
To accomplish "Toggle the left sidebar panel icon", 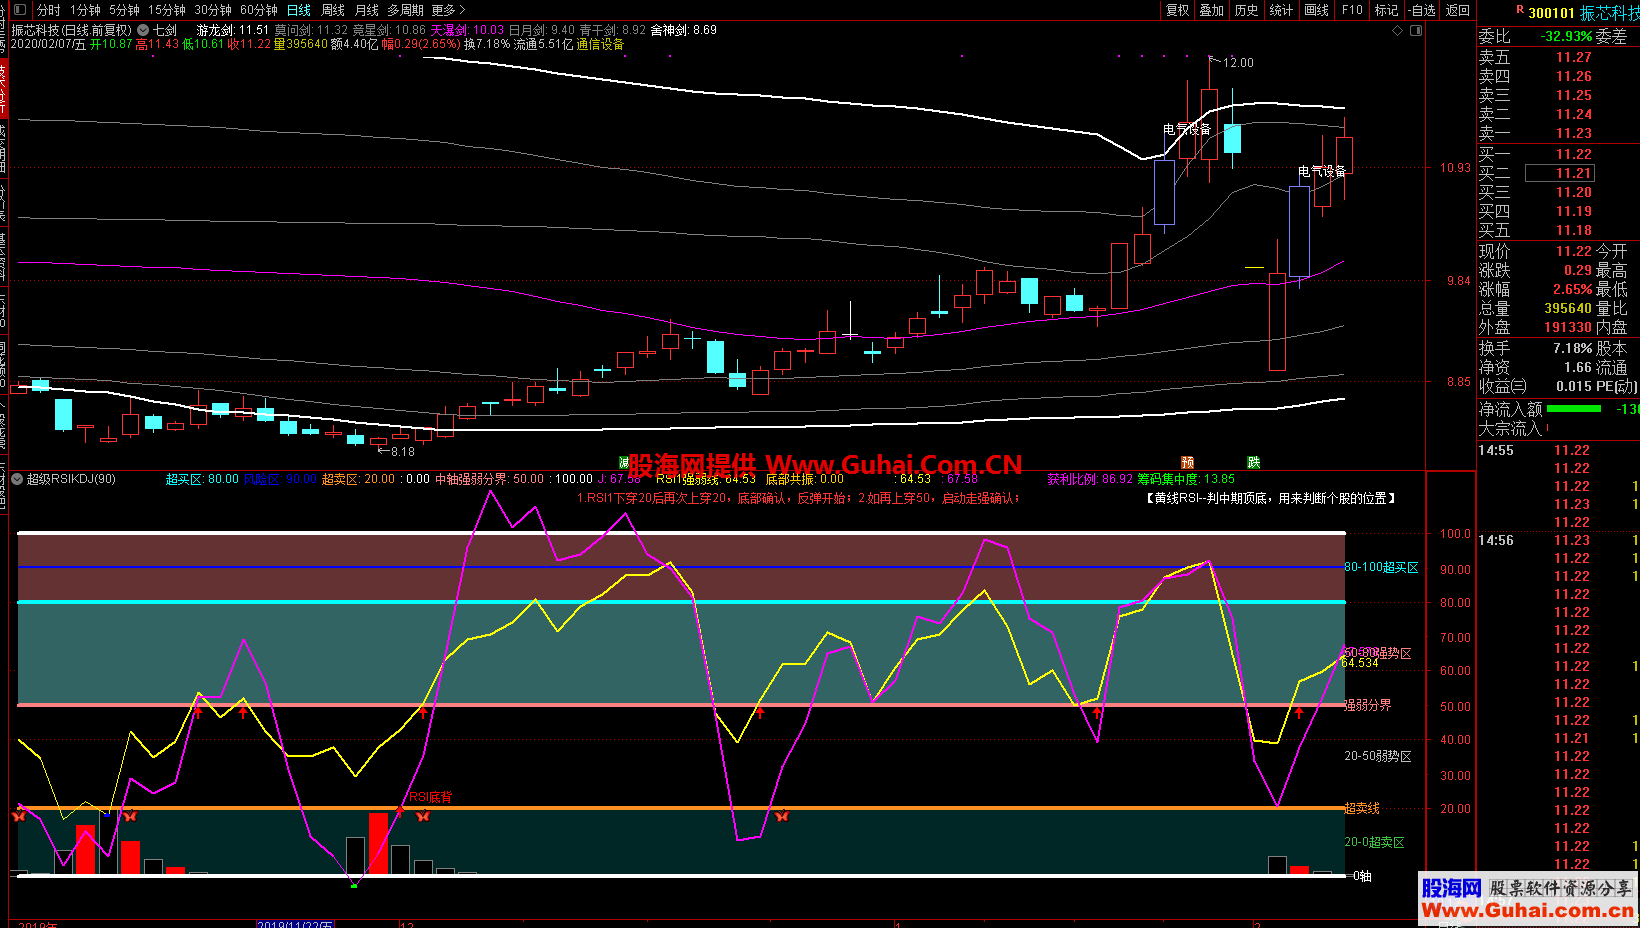I will (x=19, y=10).
